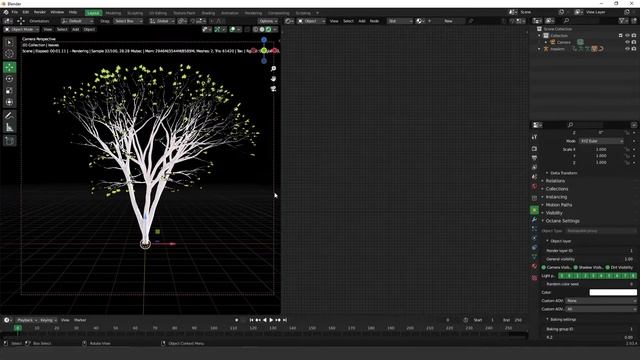
Task: Select the Annotate tool
Action: pos(9,116)
